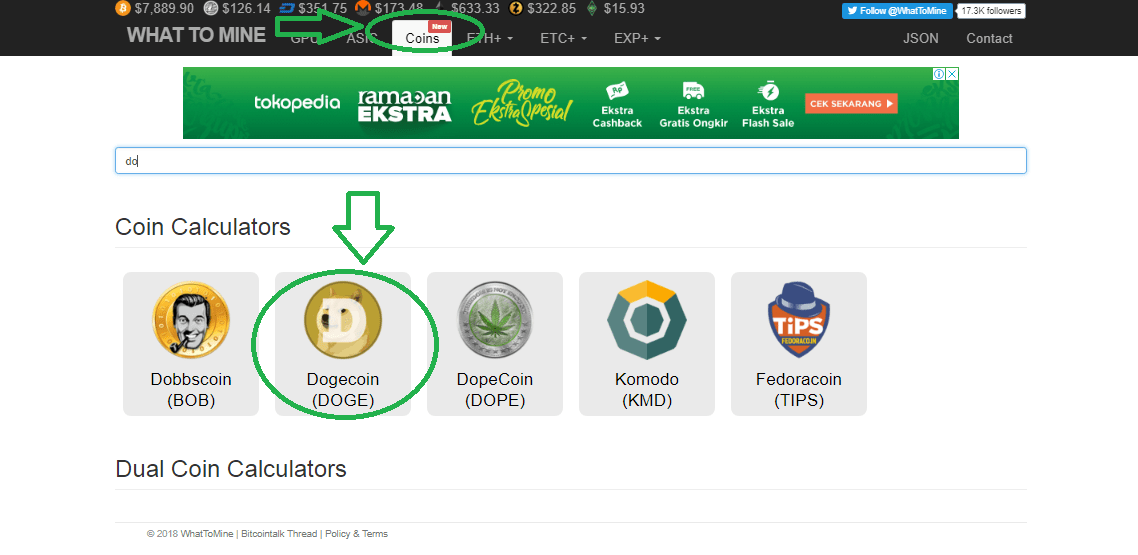Click the Monero price ticker icon
The image size is (1138, 555).
tap(362, 9)
